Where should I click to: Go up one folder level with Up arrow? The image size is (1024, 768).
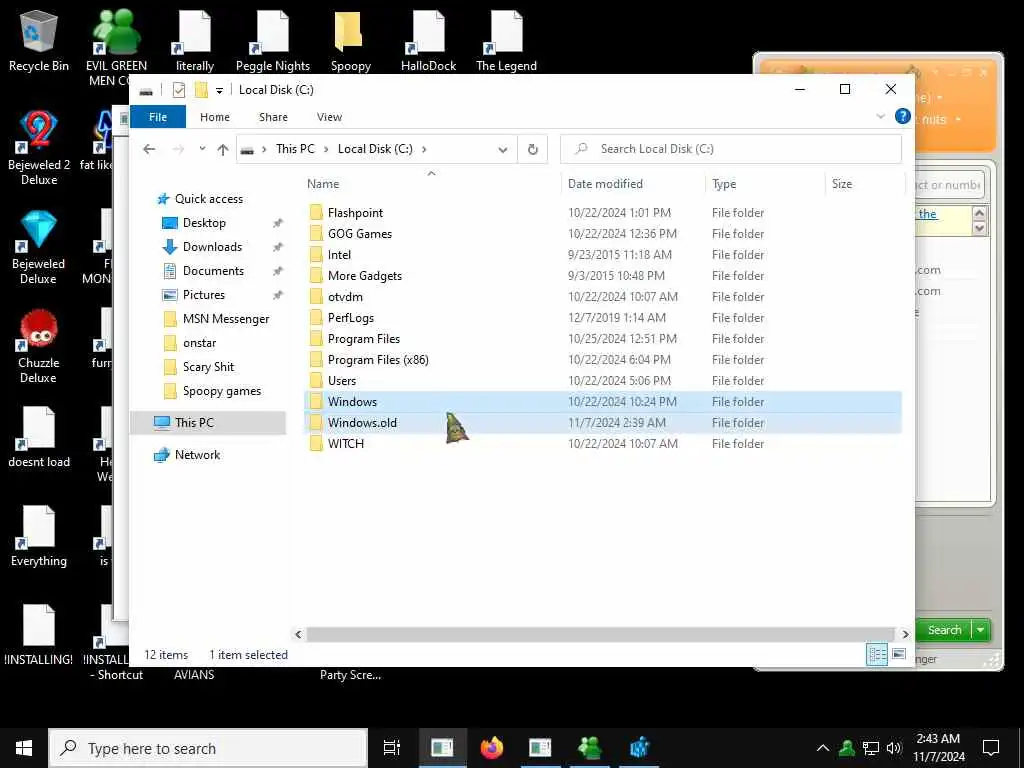[223, 149]
